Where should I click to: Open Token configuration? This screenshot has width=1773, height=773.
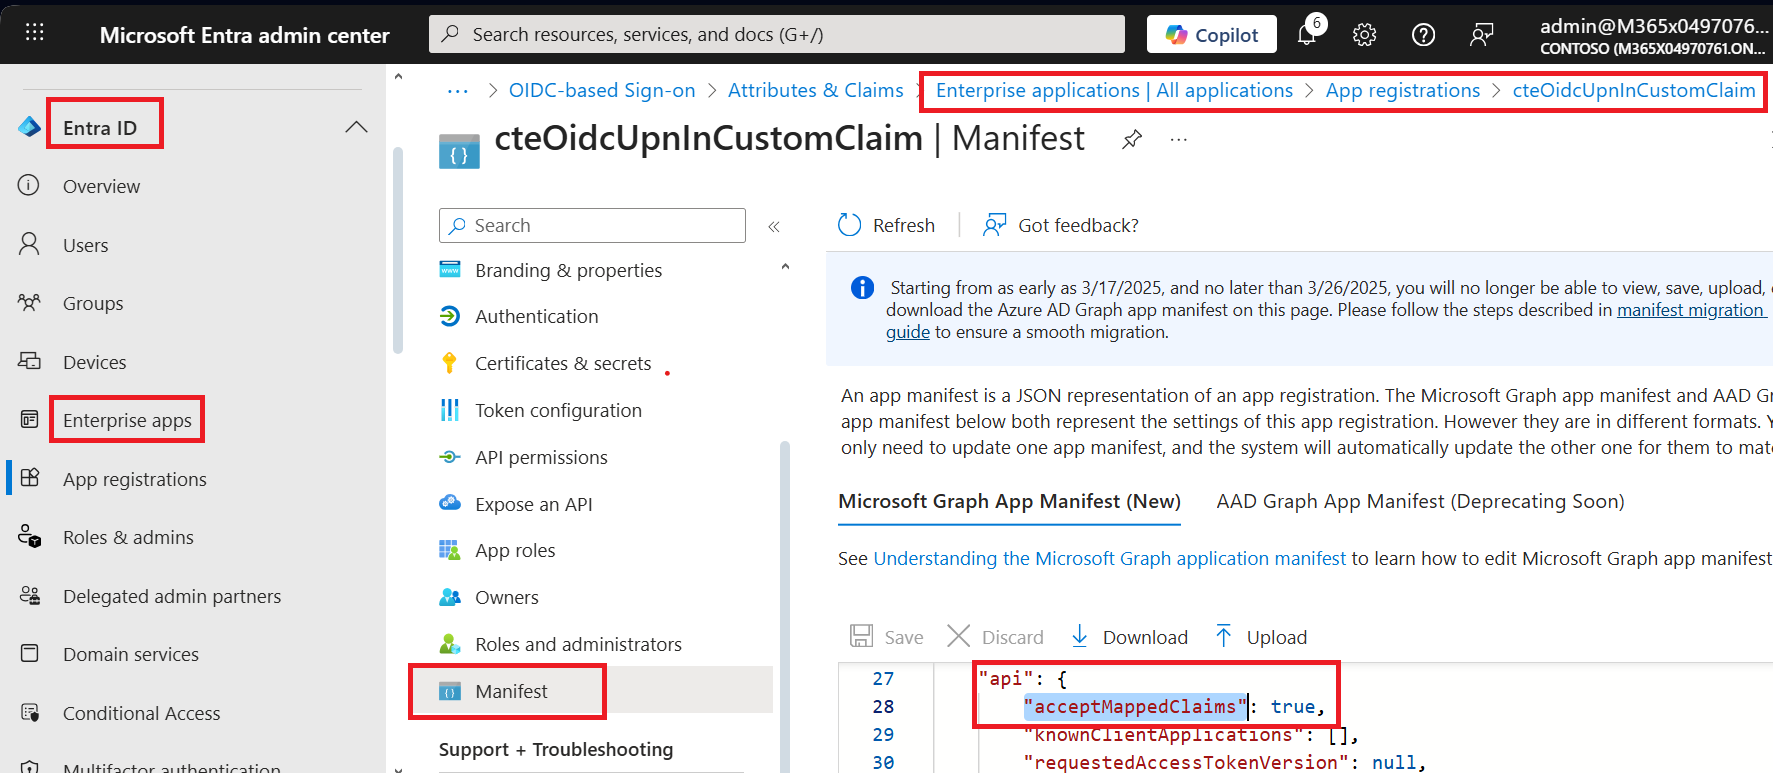click(x=558, y=410)
